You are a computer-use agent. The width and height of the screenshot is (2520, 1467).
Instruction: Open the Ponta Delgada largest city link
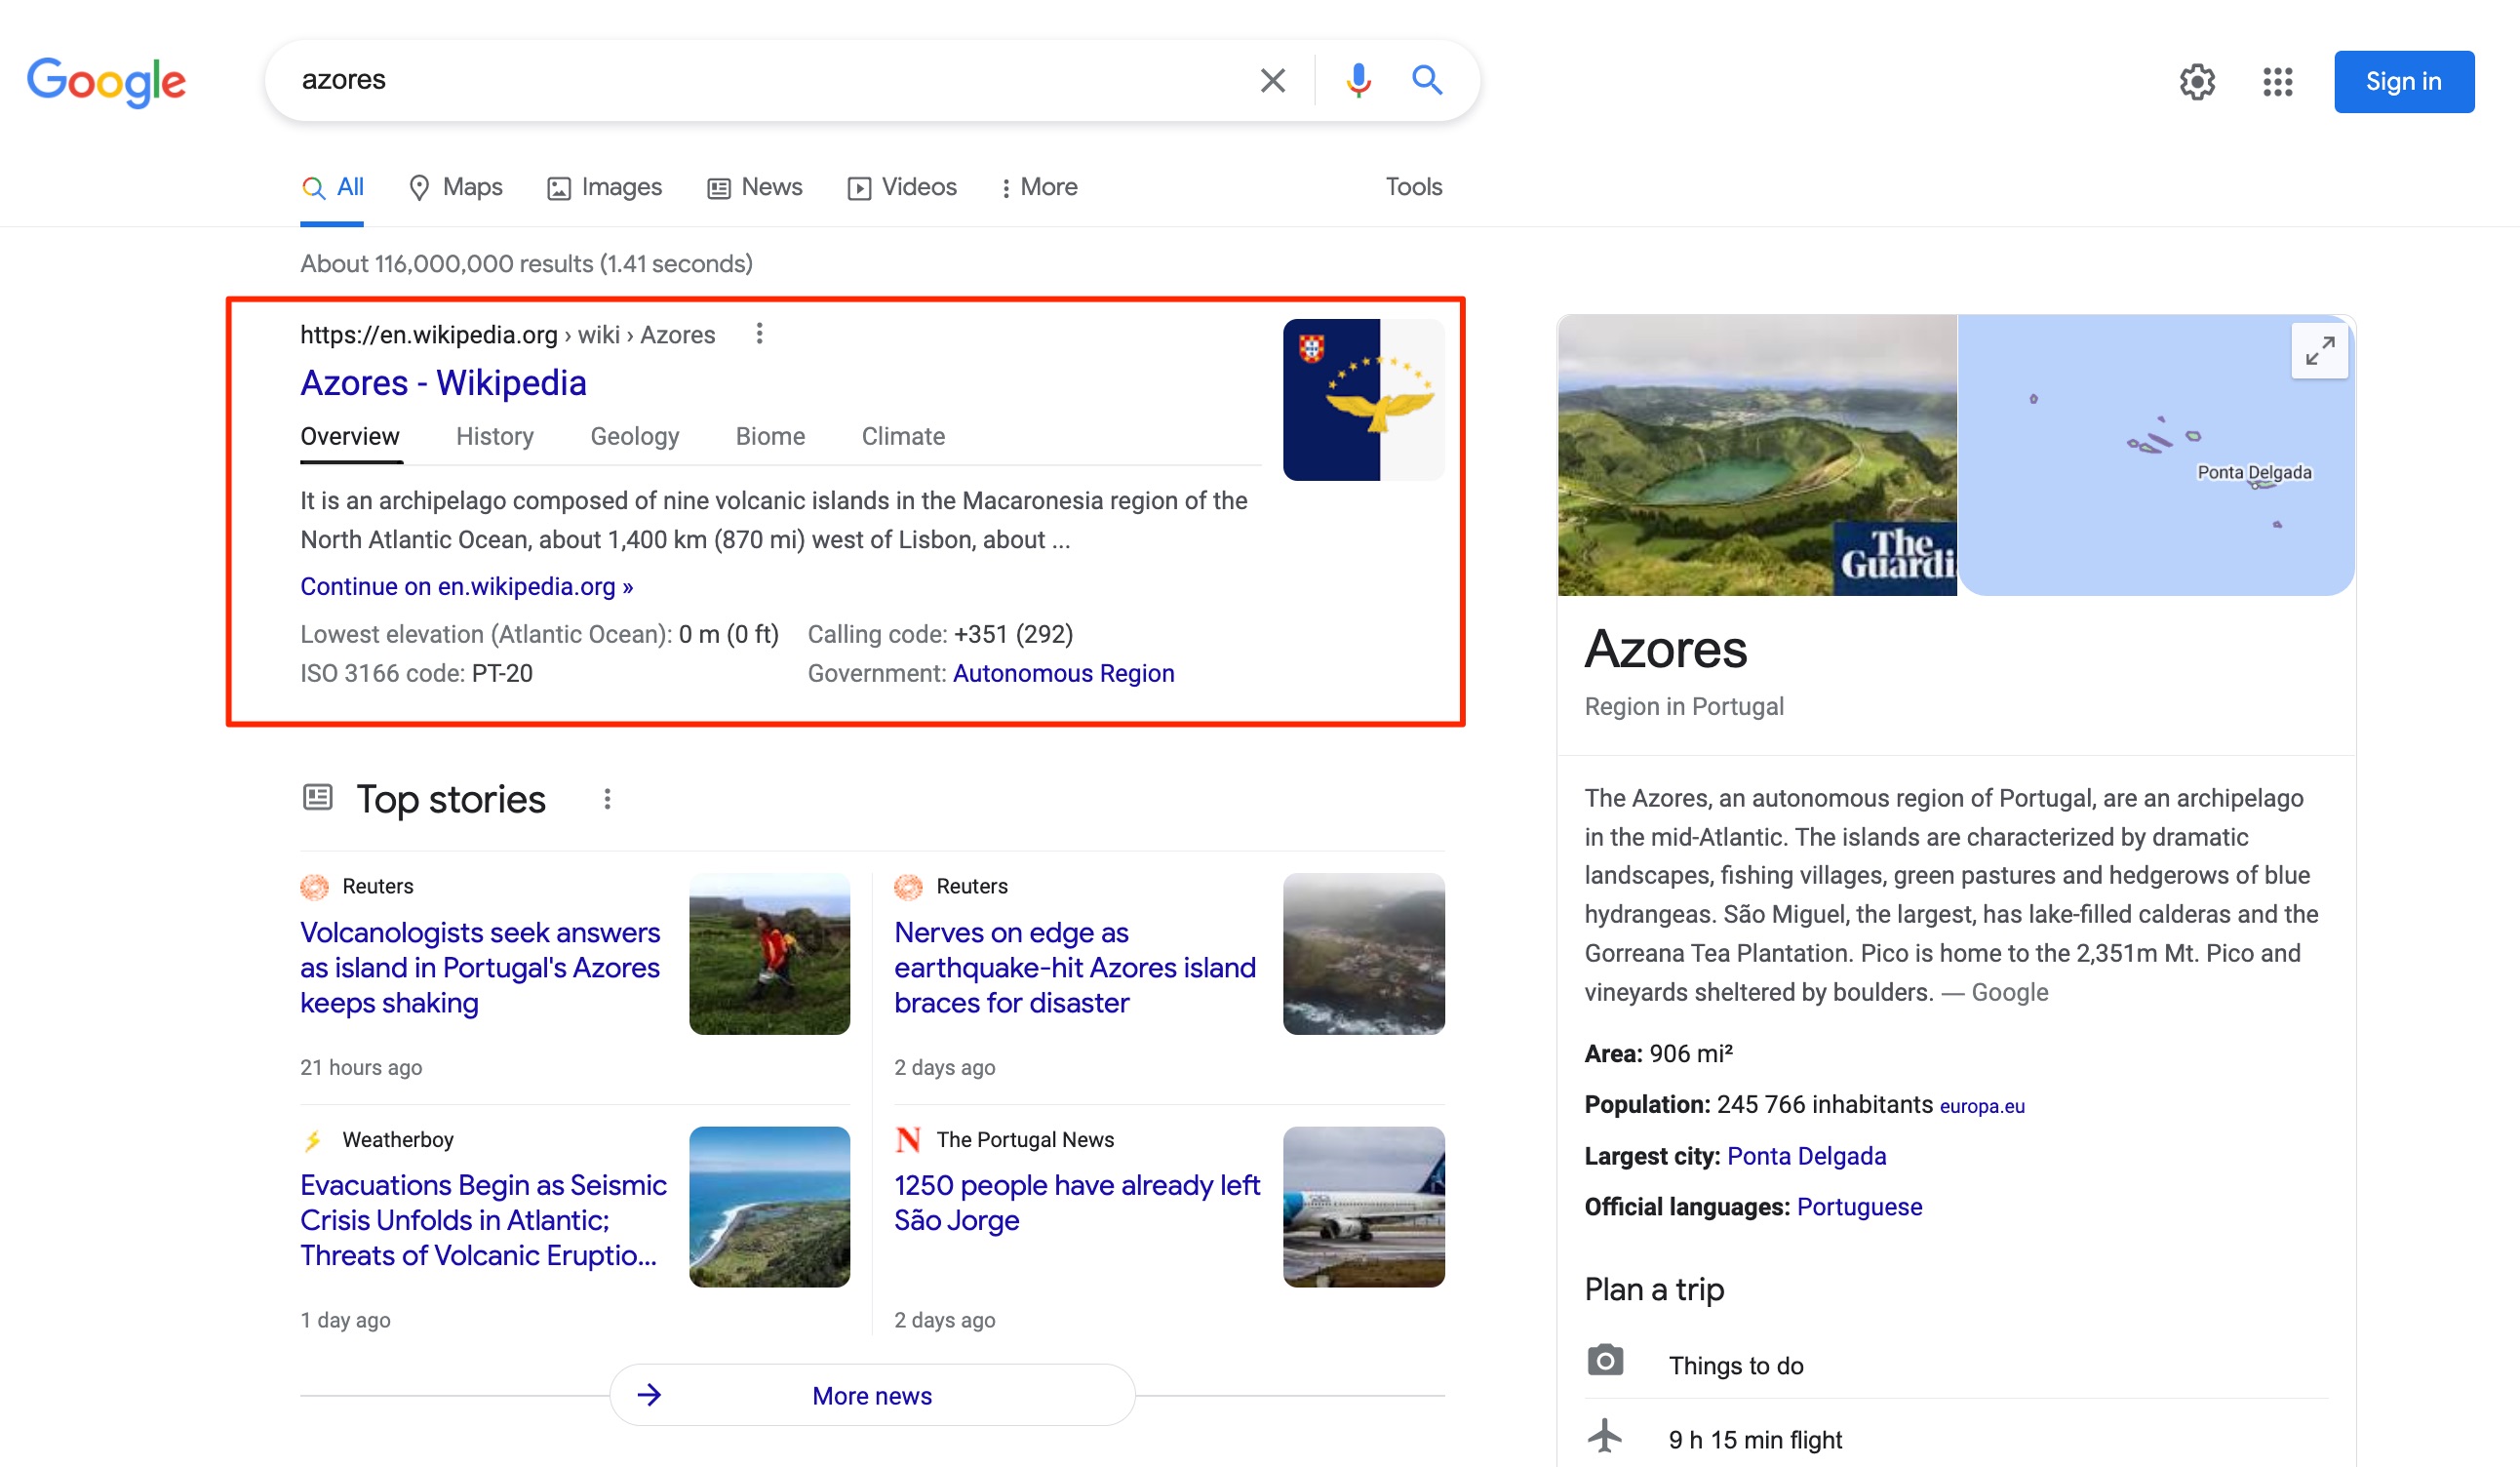click(1806, 1157)
